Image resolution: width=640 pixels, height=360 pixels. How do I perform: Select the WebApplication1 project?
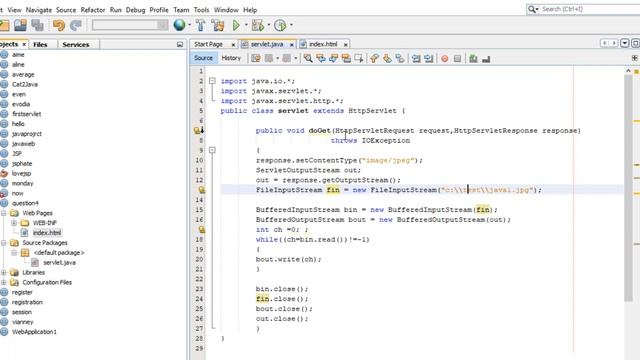click(x=34, y=332)
